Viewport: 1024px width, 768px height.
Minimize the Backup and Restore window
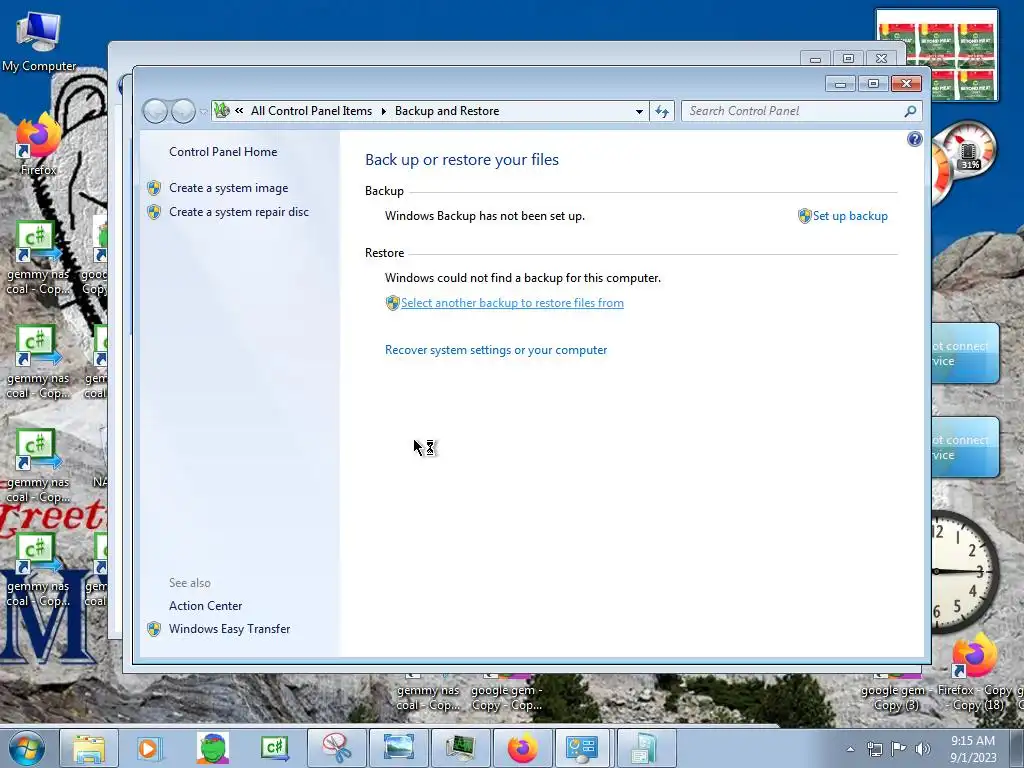(x=840, y=84)
